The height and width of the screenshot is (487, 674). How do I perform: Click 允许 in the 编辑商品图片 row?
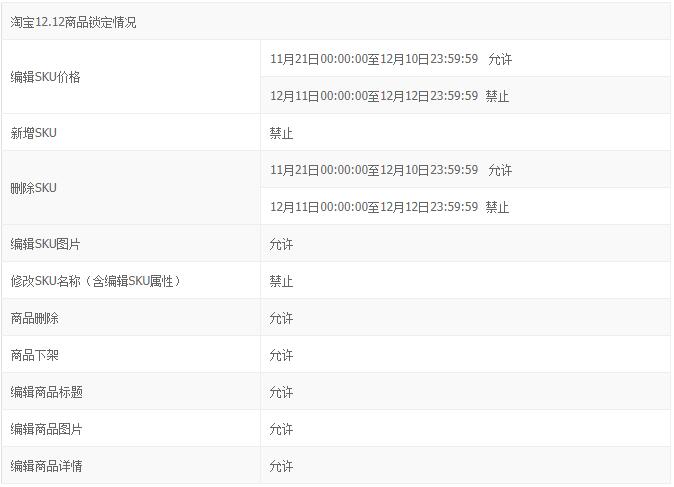click(281, 429)
